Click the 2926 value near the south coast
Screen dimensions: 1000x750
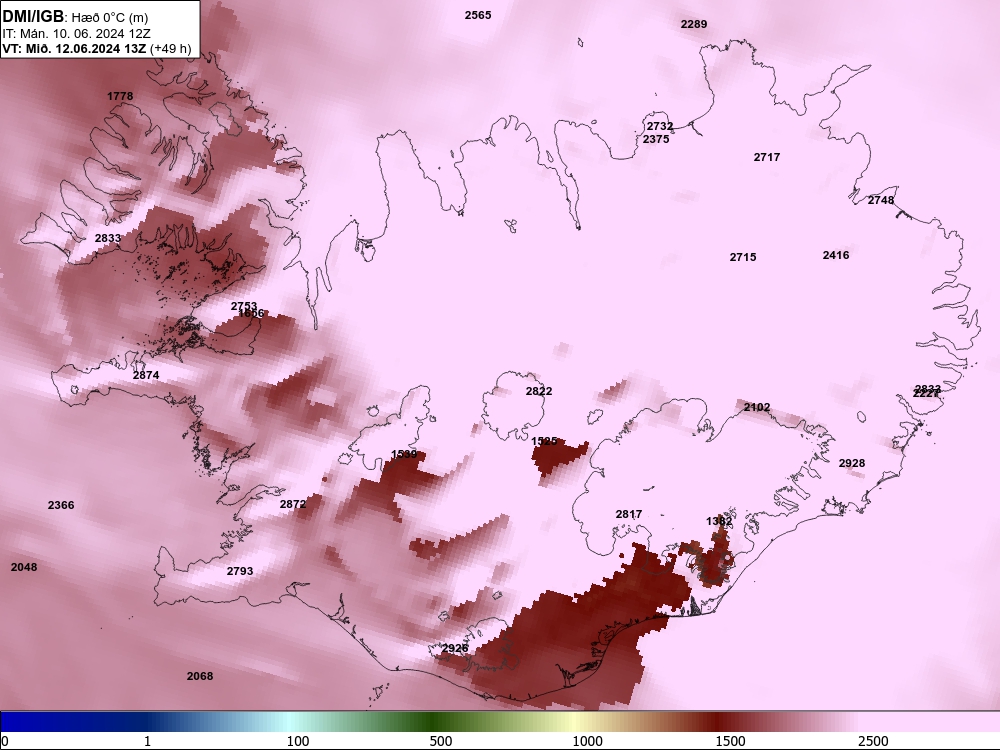click(x=455, y=648)
